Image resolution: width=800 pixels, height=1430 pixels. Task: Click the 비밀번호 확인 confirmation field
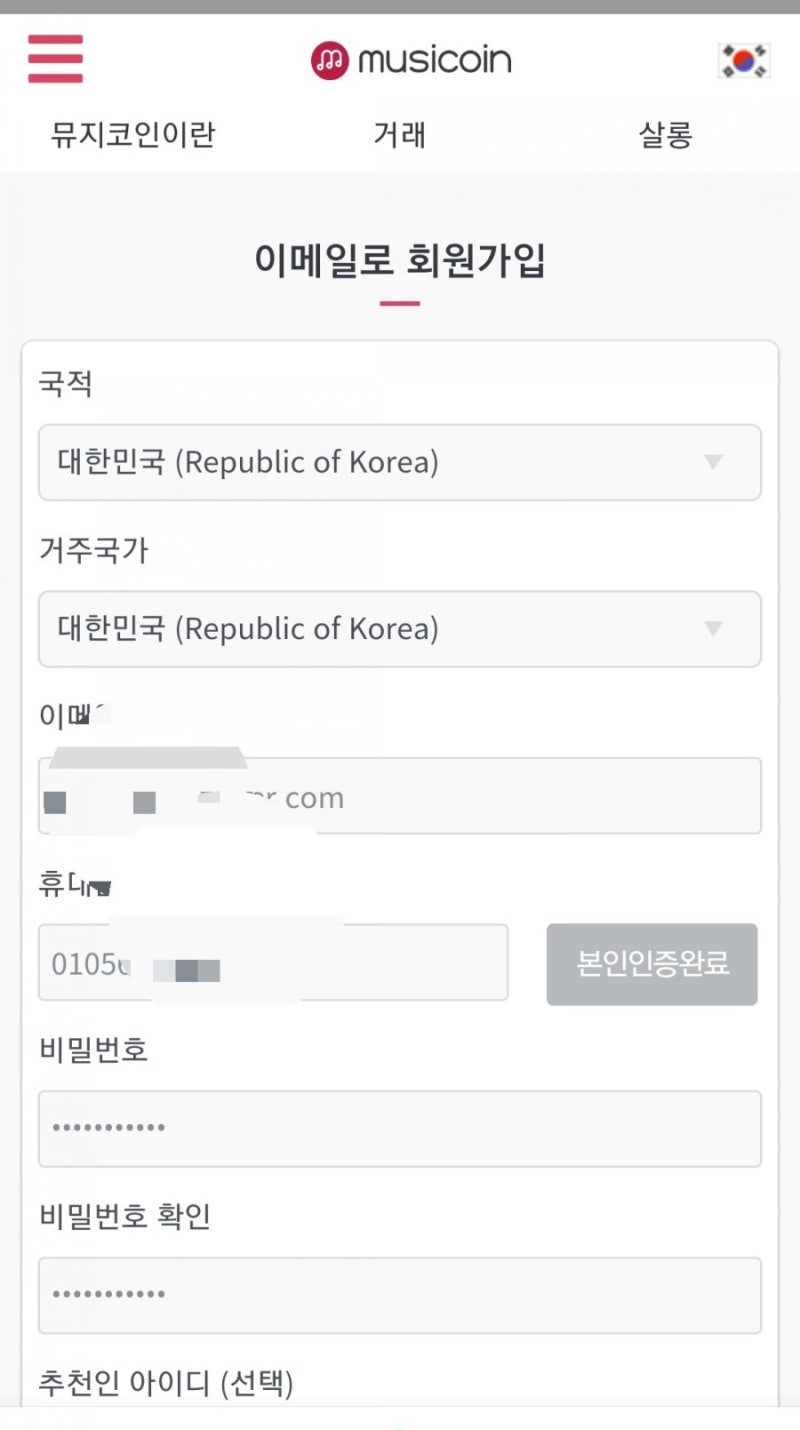point(400,1295)
